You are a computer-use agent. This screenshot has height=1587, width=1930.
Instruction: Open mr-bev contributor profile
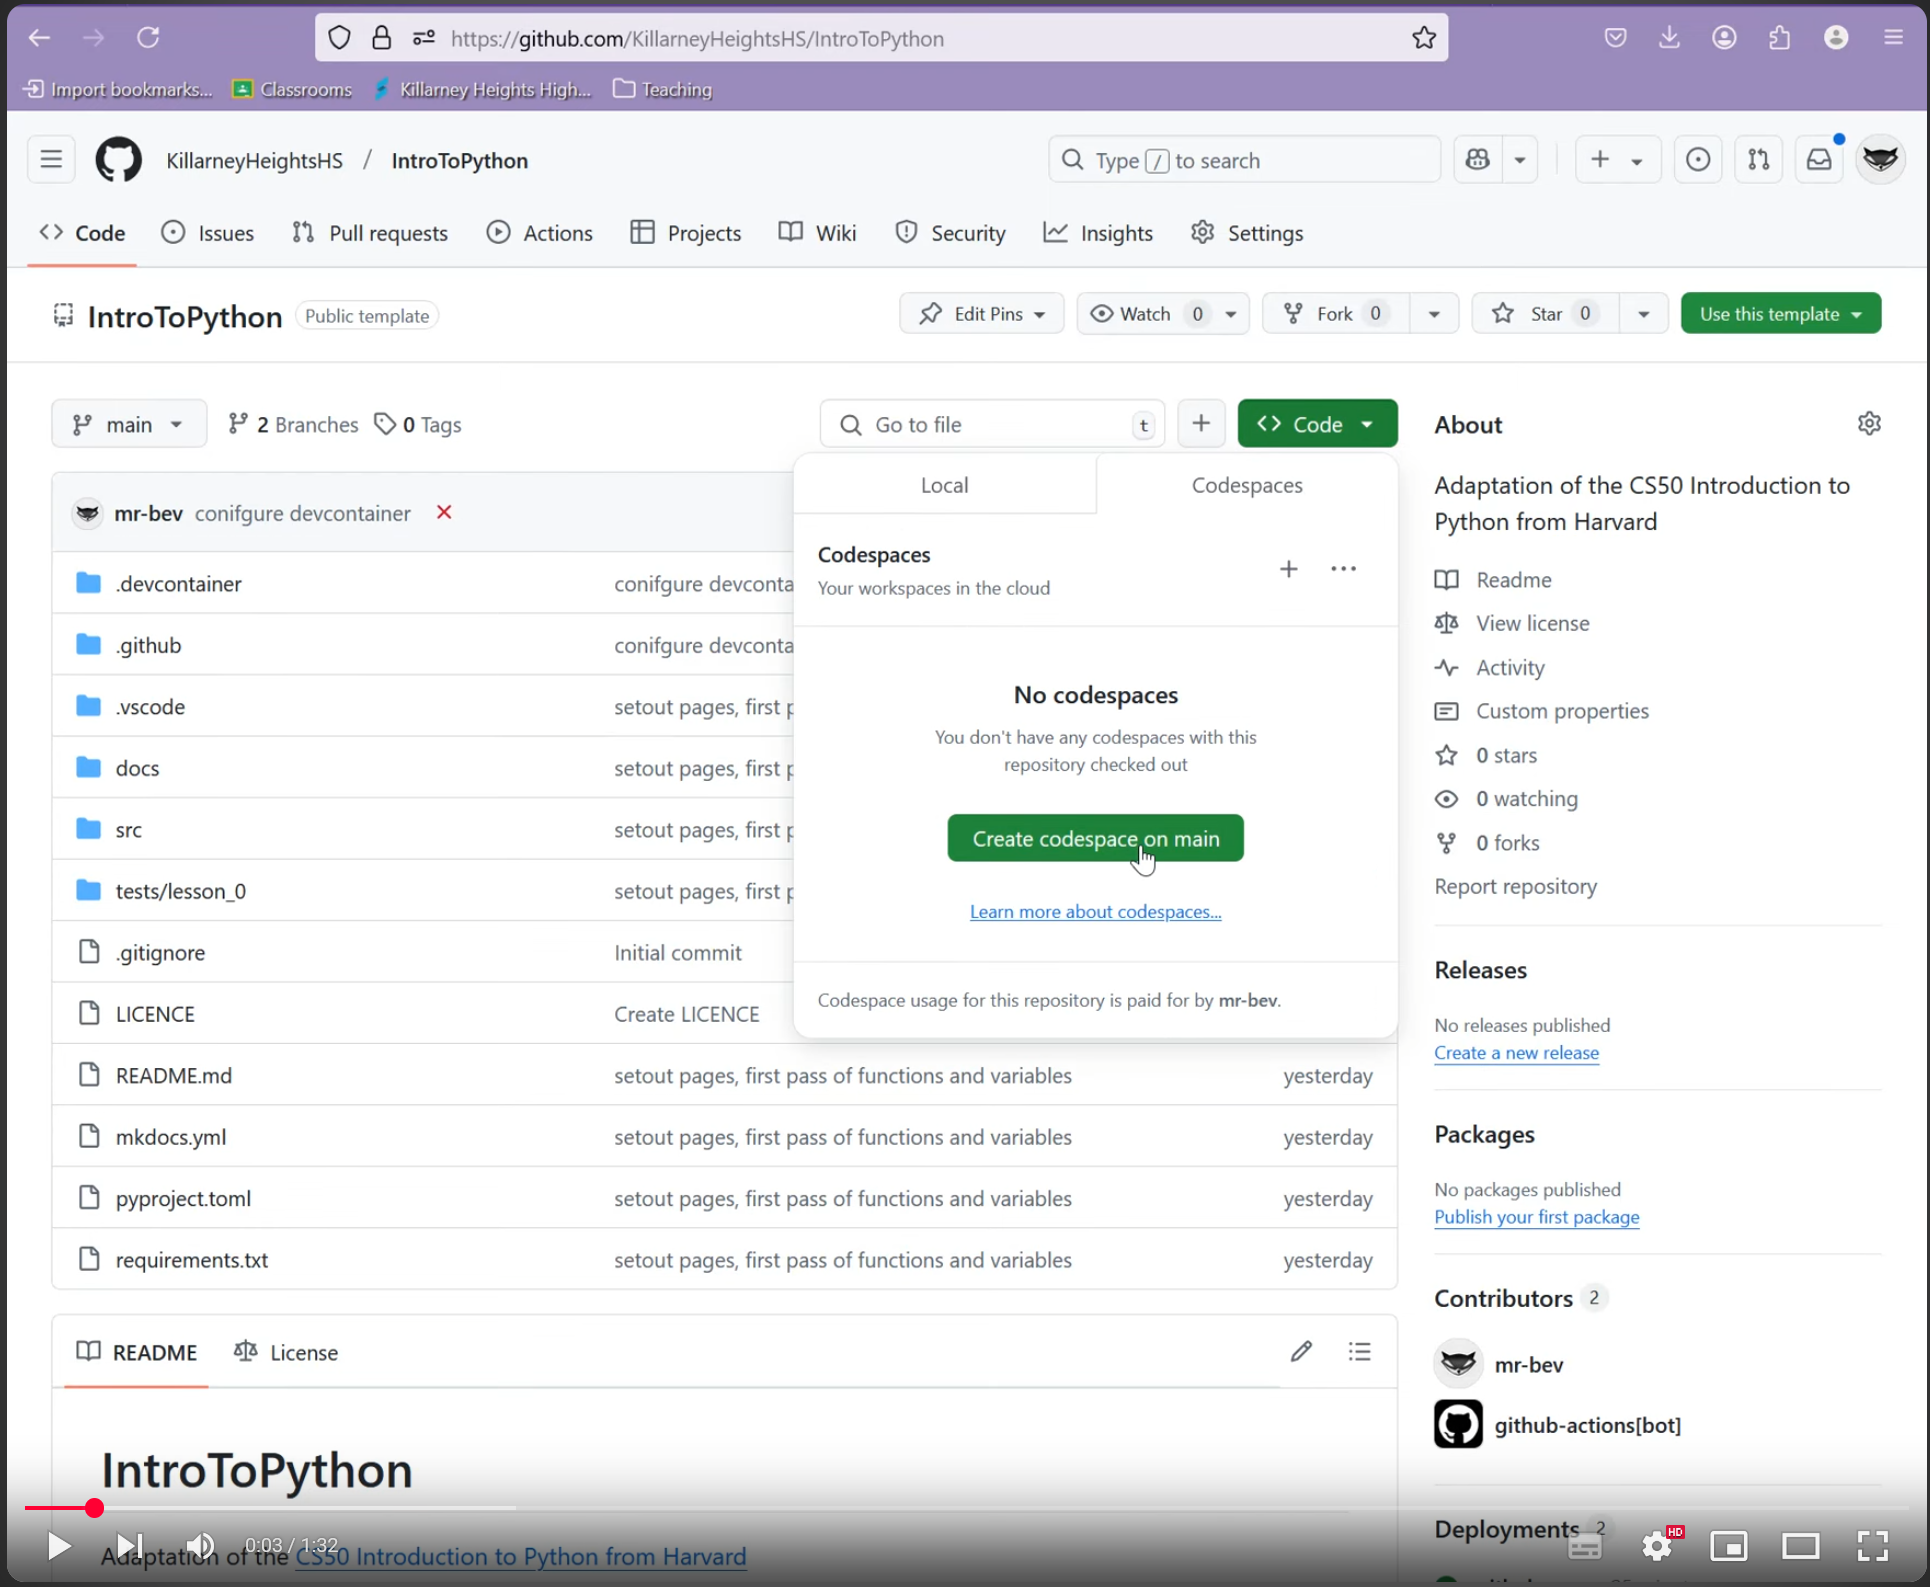tap(1529, 1364)
